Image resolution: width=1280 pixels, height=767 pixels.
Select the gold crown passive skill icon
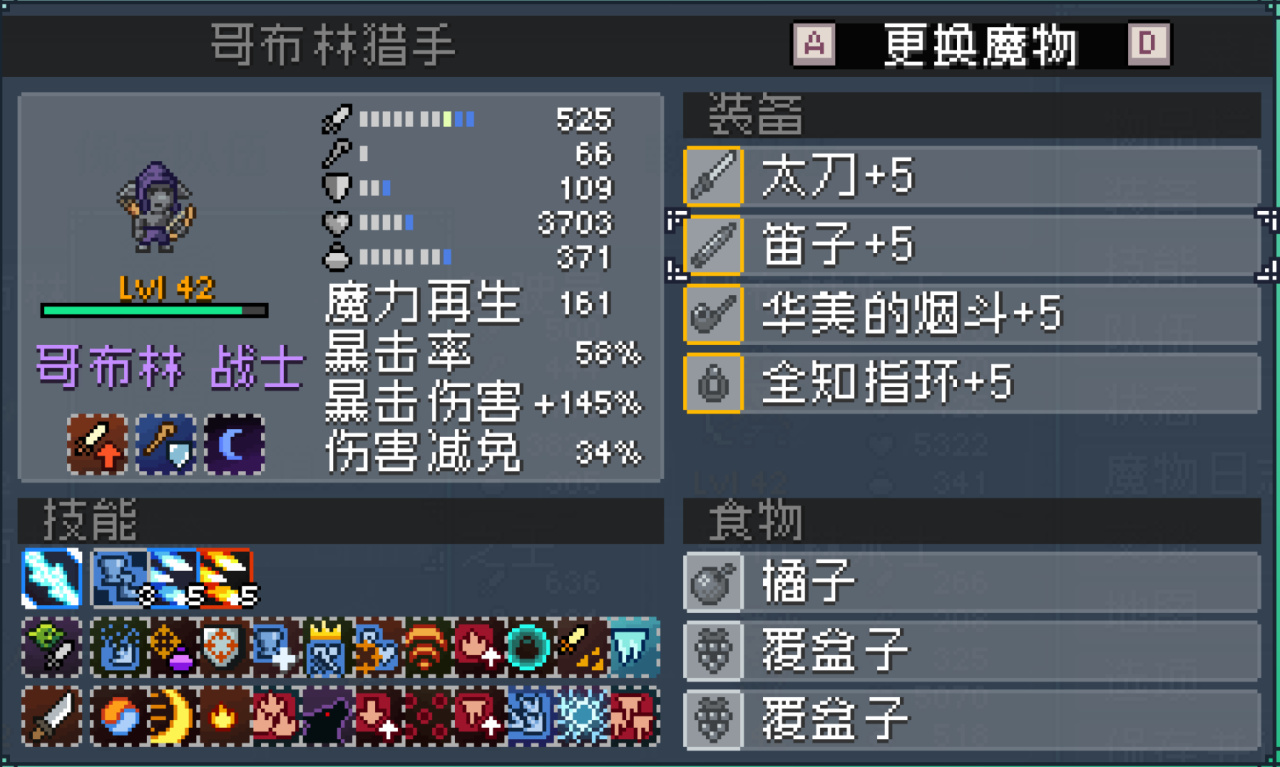click(x=325, y=647)
